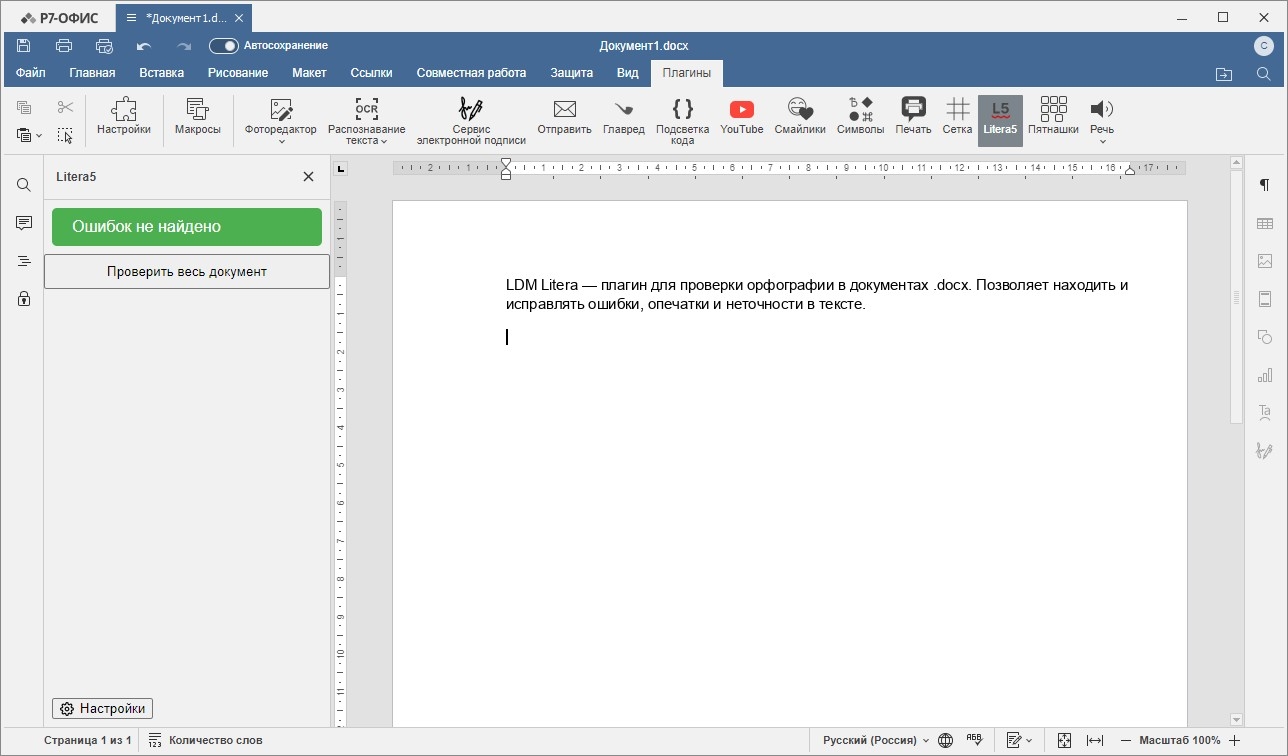This screenshot has height=756, width=1288.
Task: Open the Русский (Россия) language dropdown
Action: point(875,740)
